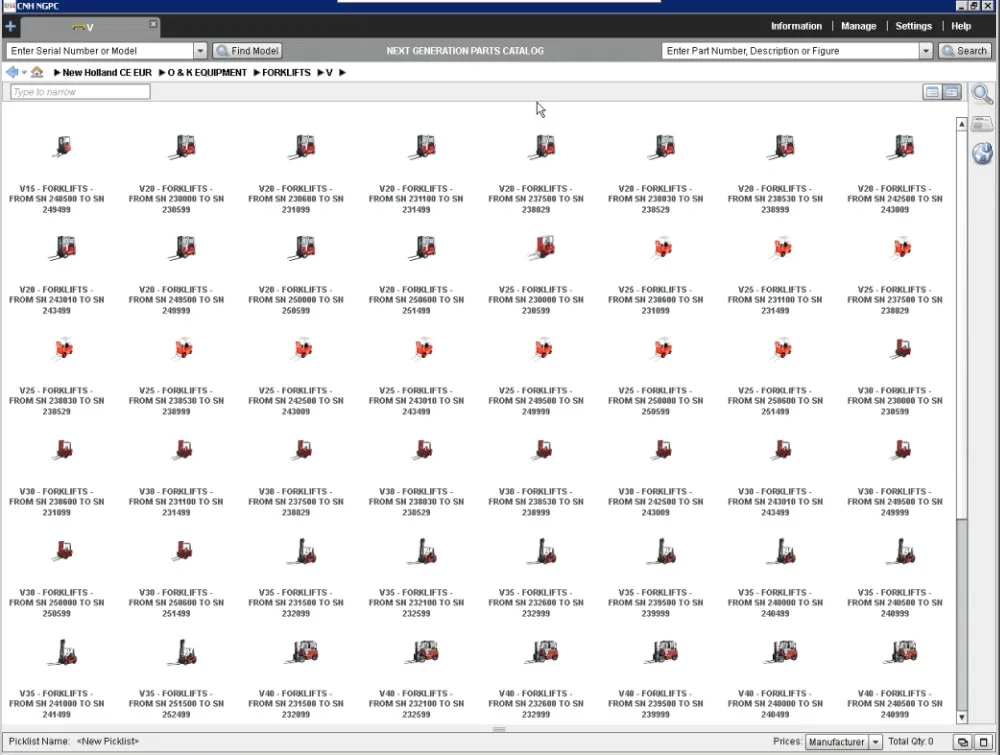Viewport: 1000px width, 755px height.
Task: Open the Manage menu
Action: tap(858, 26)
